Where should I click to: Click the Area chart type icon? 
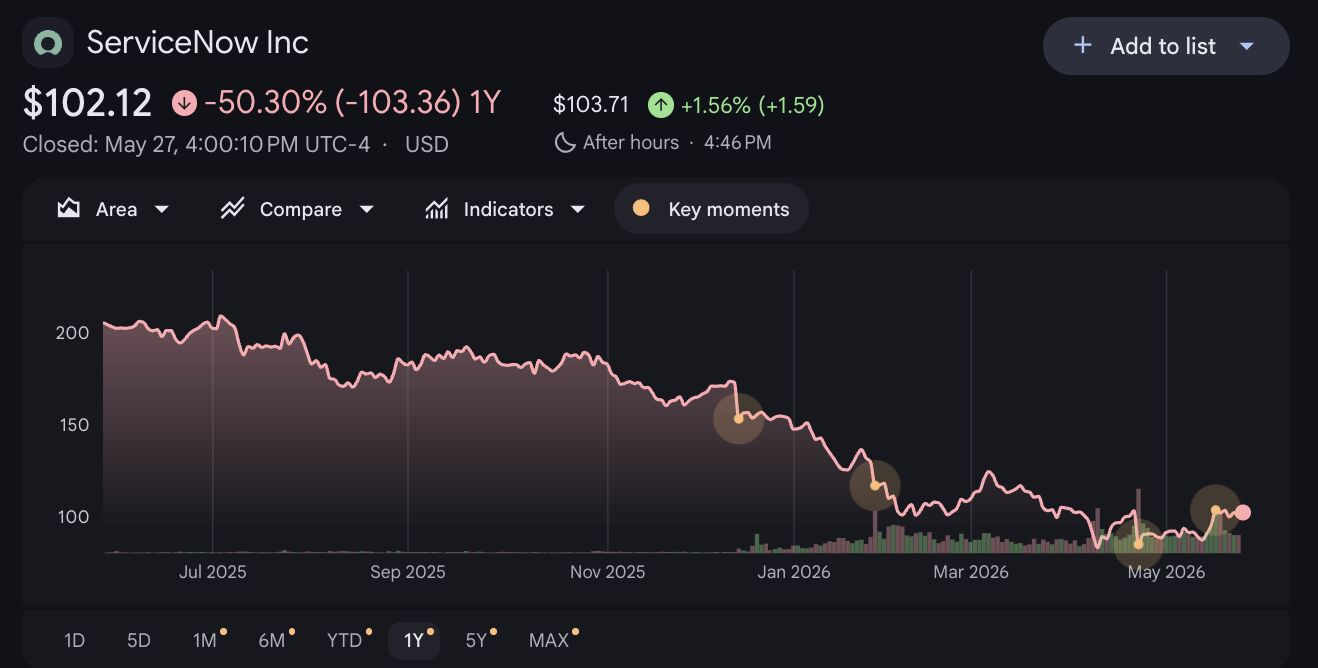pyautogui.click(x=68, y=209)
